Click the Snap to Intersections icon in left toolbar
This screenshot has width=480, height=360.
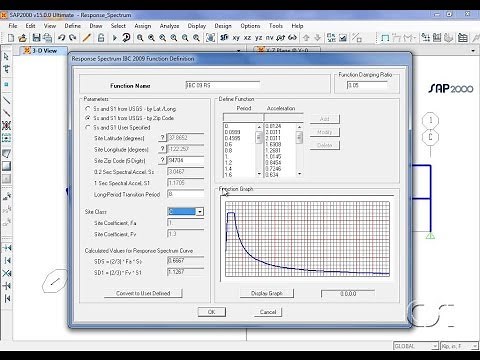tap(6, 273)
